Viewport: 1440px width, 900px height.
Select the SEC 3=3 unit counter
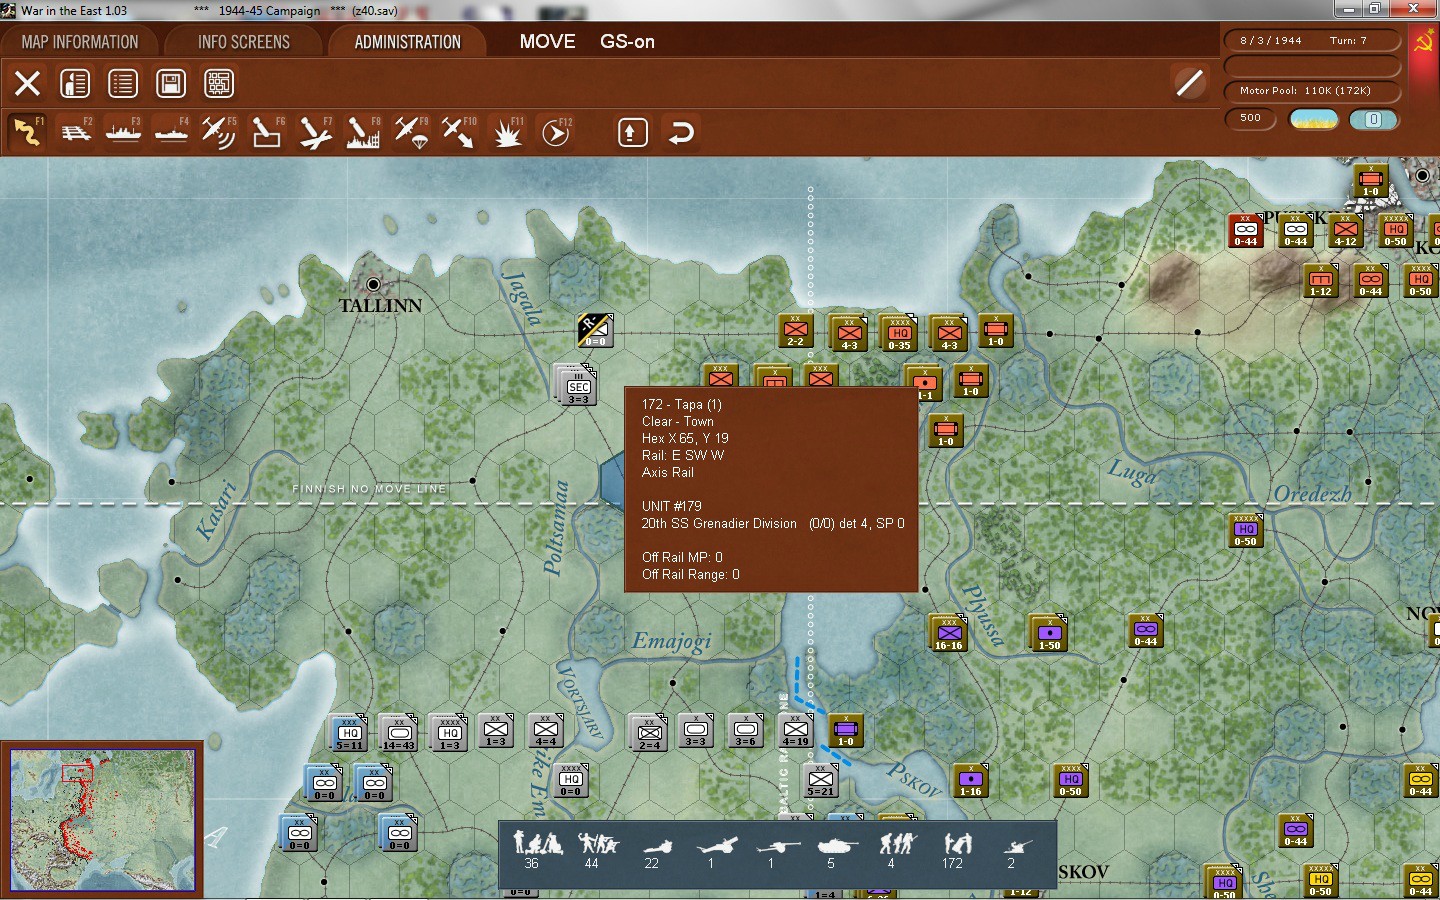[x=579, y=387]
